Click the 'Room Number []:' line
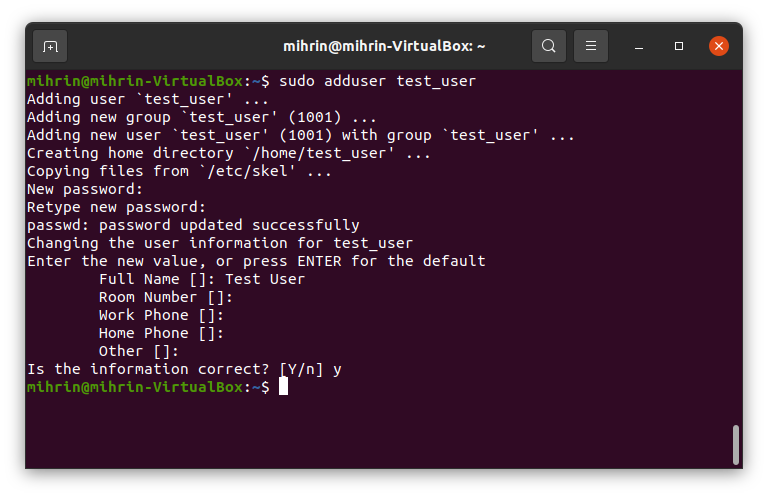768x497 pixels. 165,297
